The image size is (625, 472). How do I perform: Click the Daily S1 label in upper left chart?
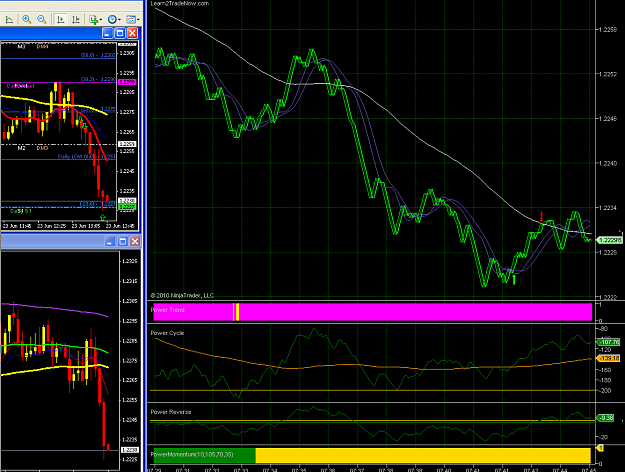[21, 211]
